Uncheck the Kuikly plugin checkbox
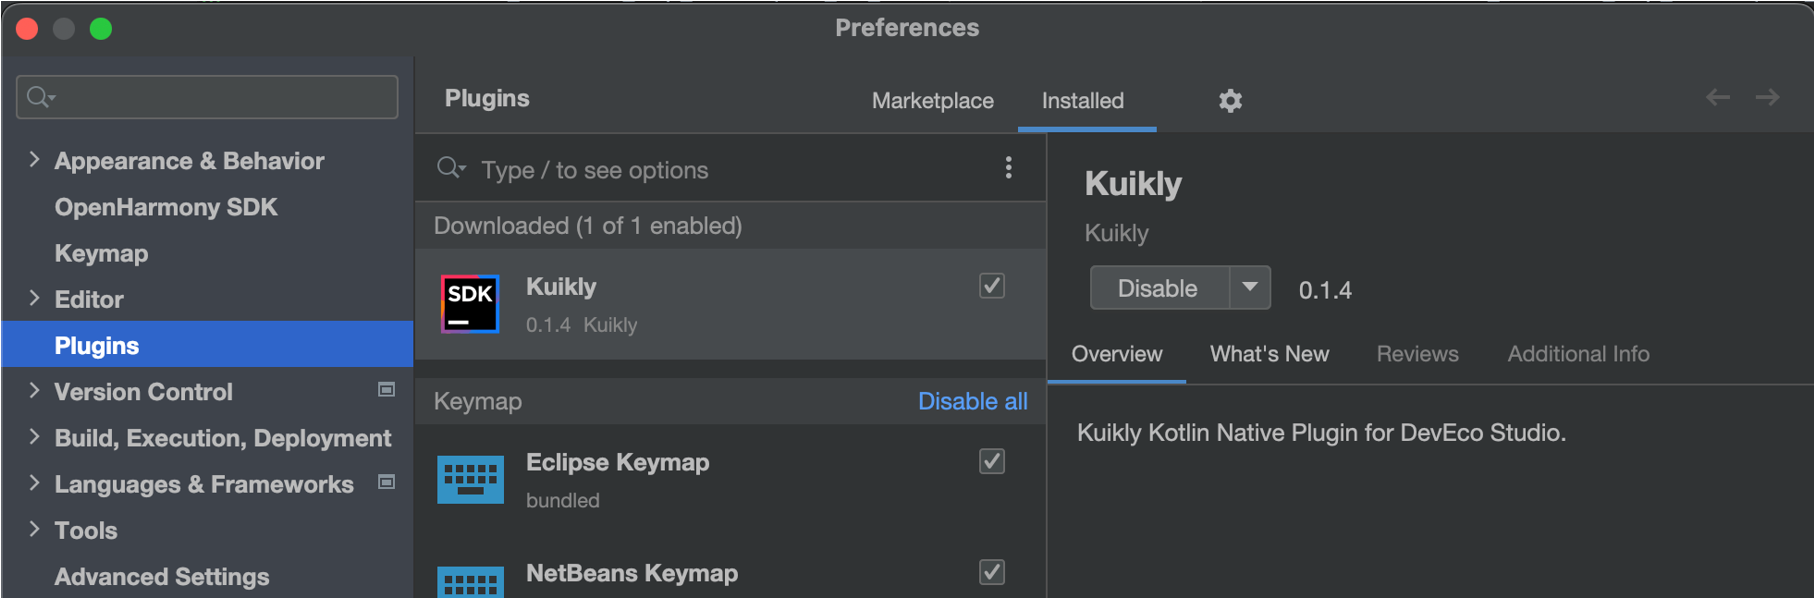Viewport: 1814px width, 598px height. (x=992, y=286)
